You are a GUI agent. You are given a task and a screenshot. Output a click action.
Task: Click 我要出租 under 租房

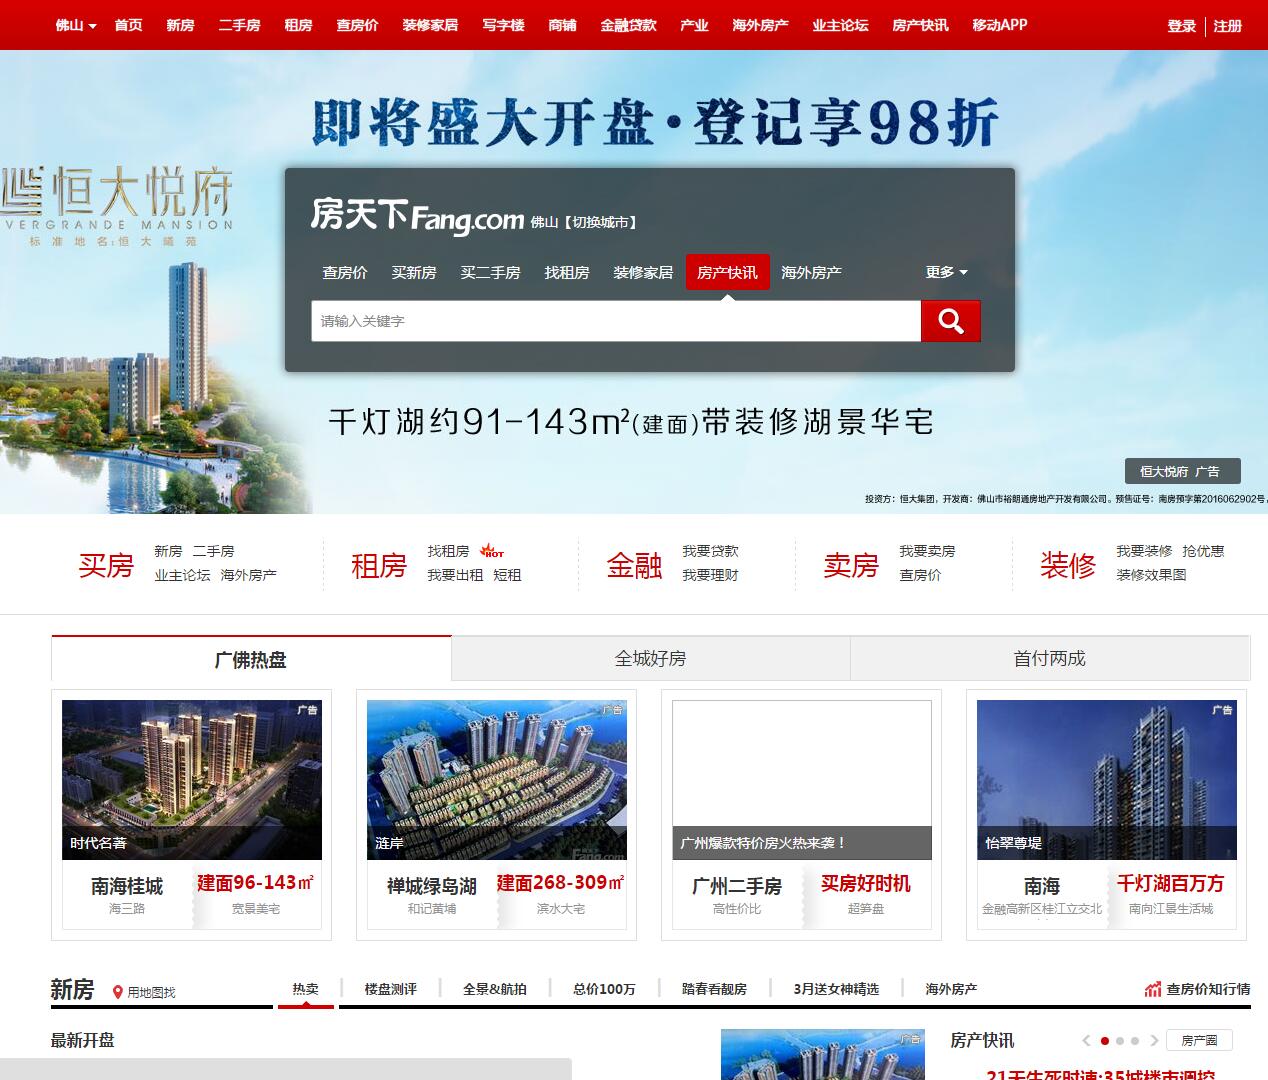455,575
